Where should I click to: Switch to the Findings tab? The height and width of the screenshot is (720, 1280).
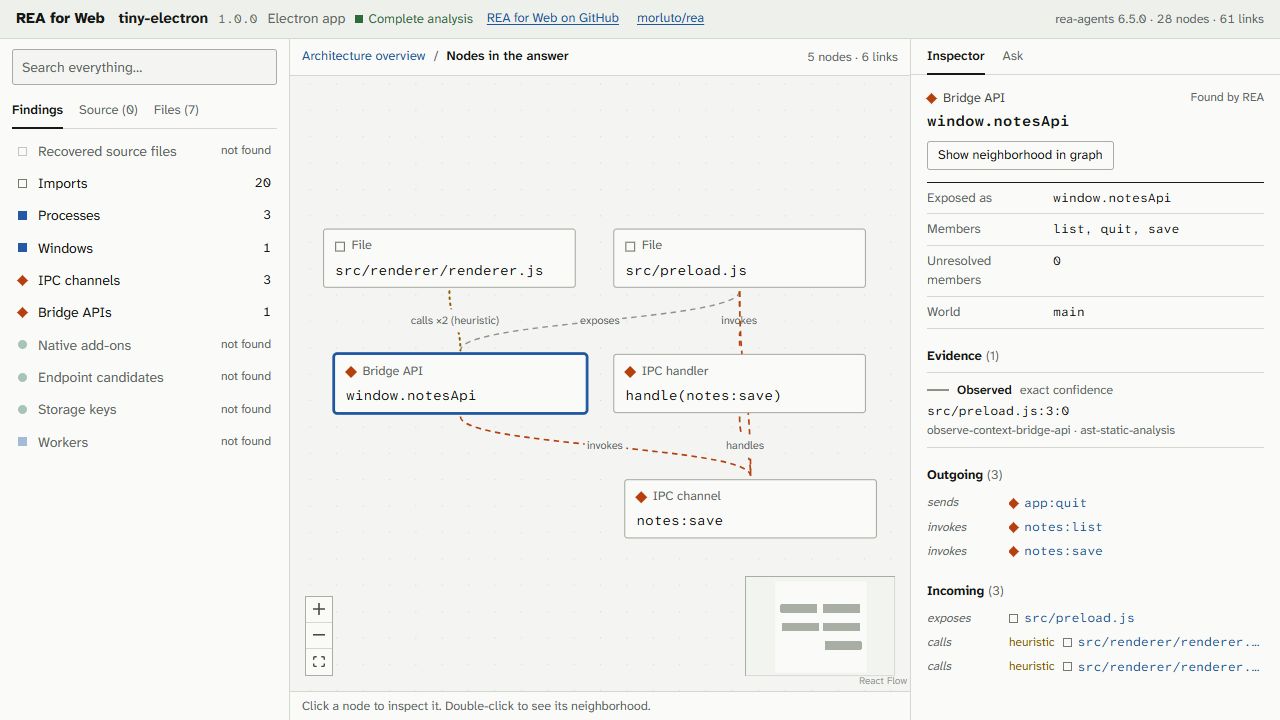click(x=37, y=110)
